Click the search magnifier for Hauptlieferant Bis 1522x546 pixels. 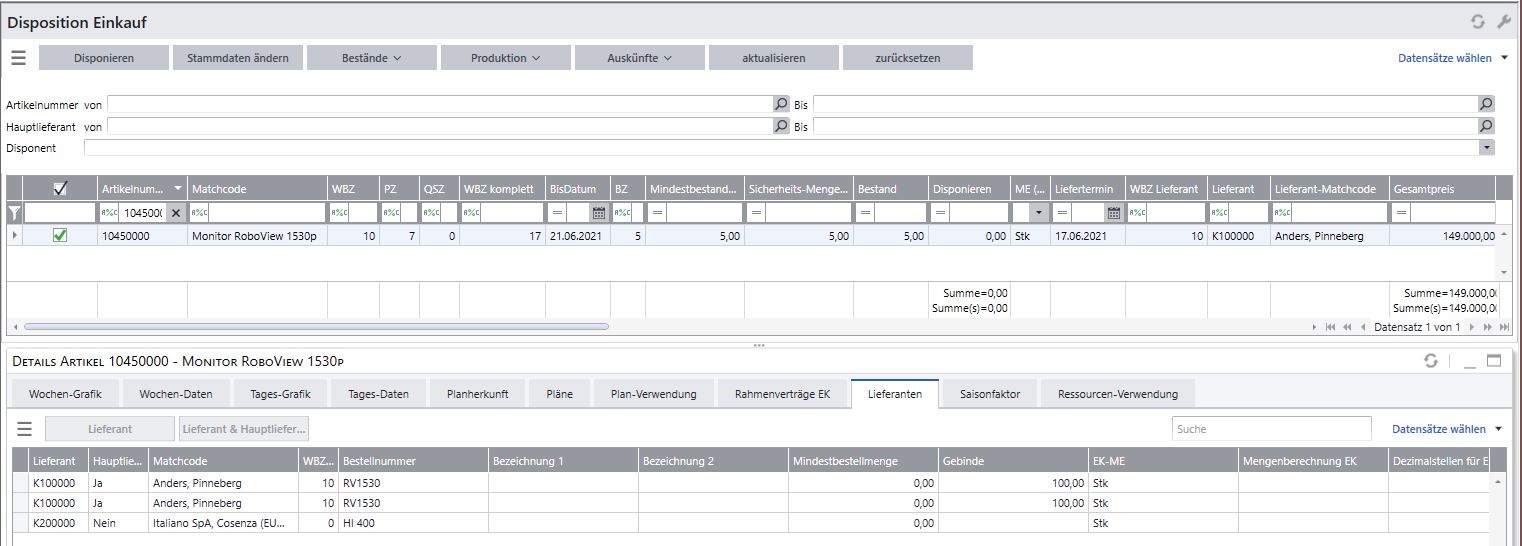click(x=1486, y=126)
